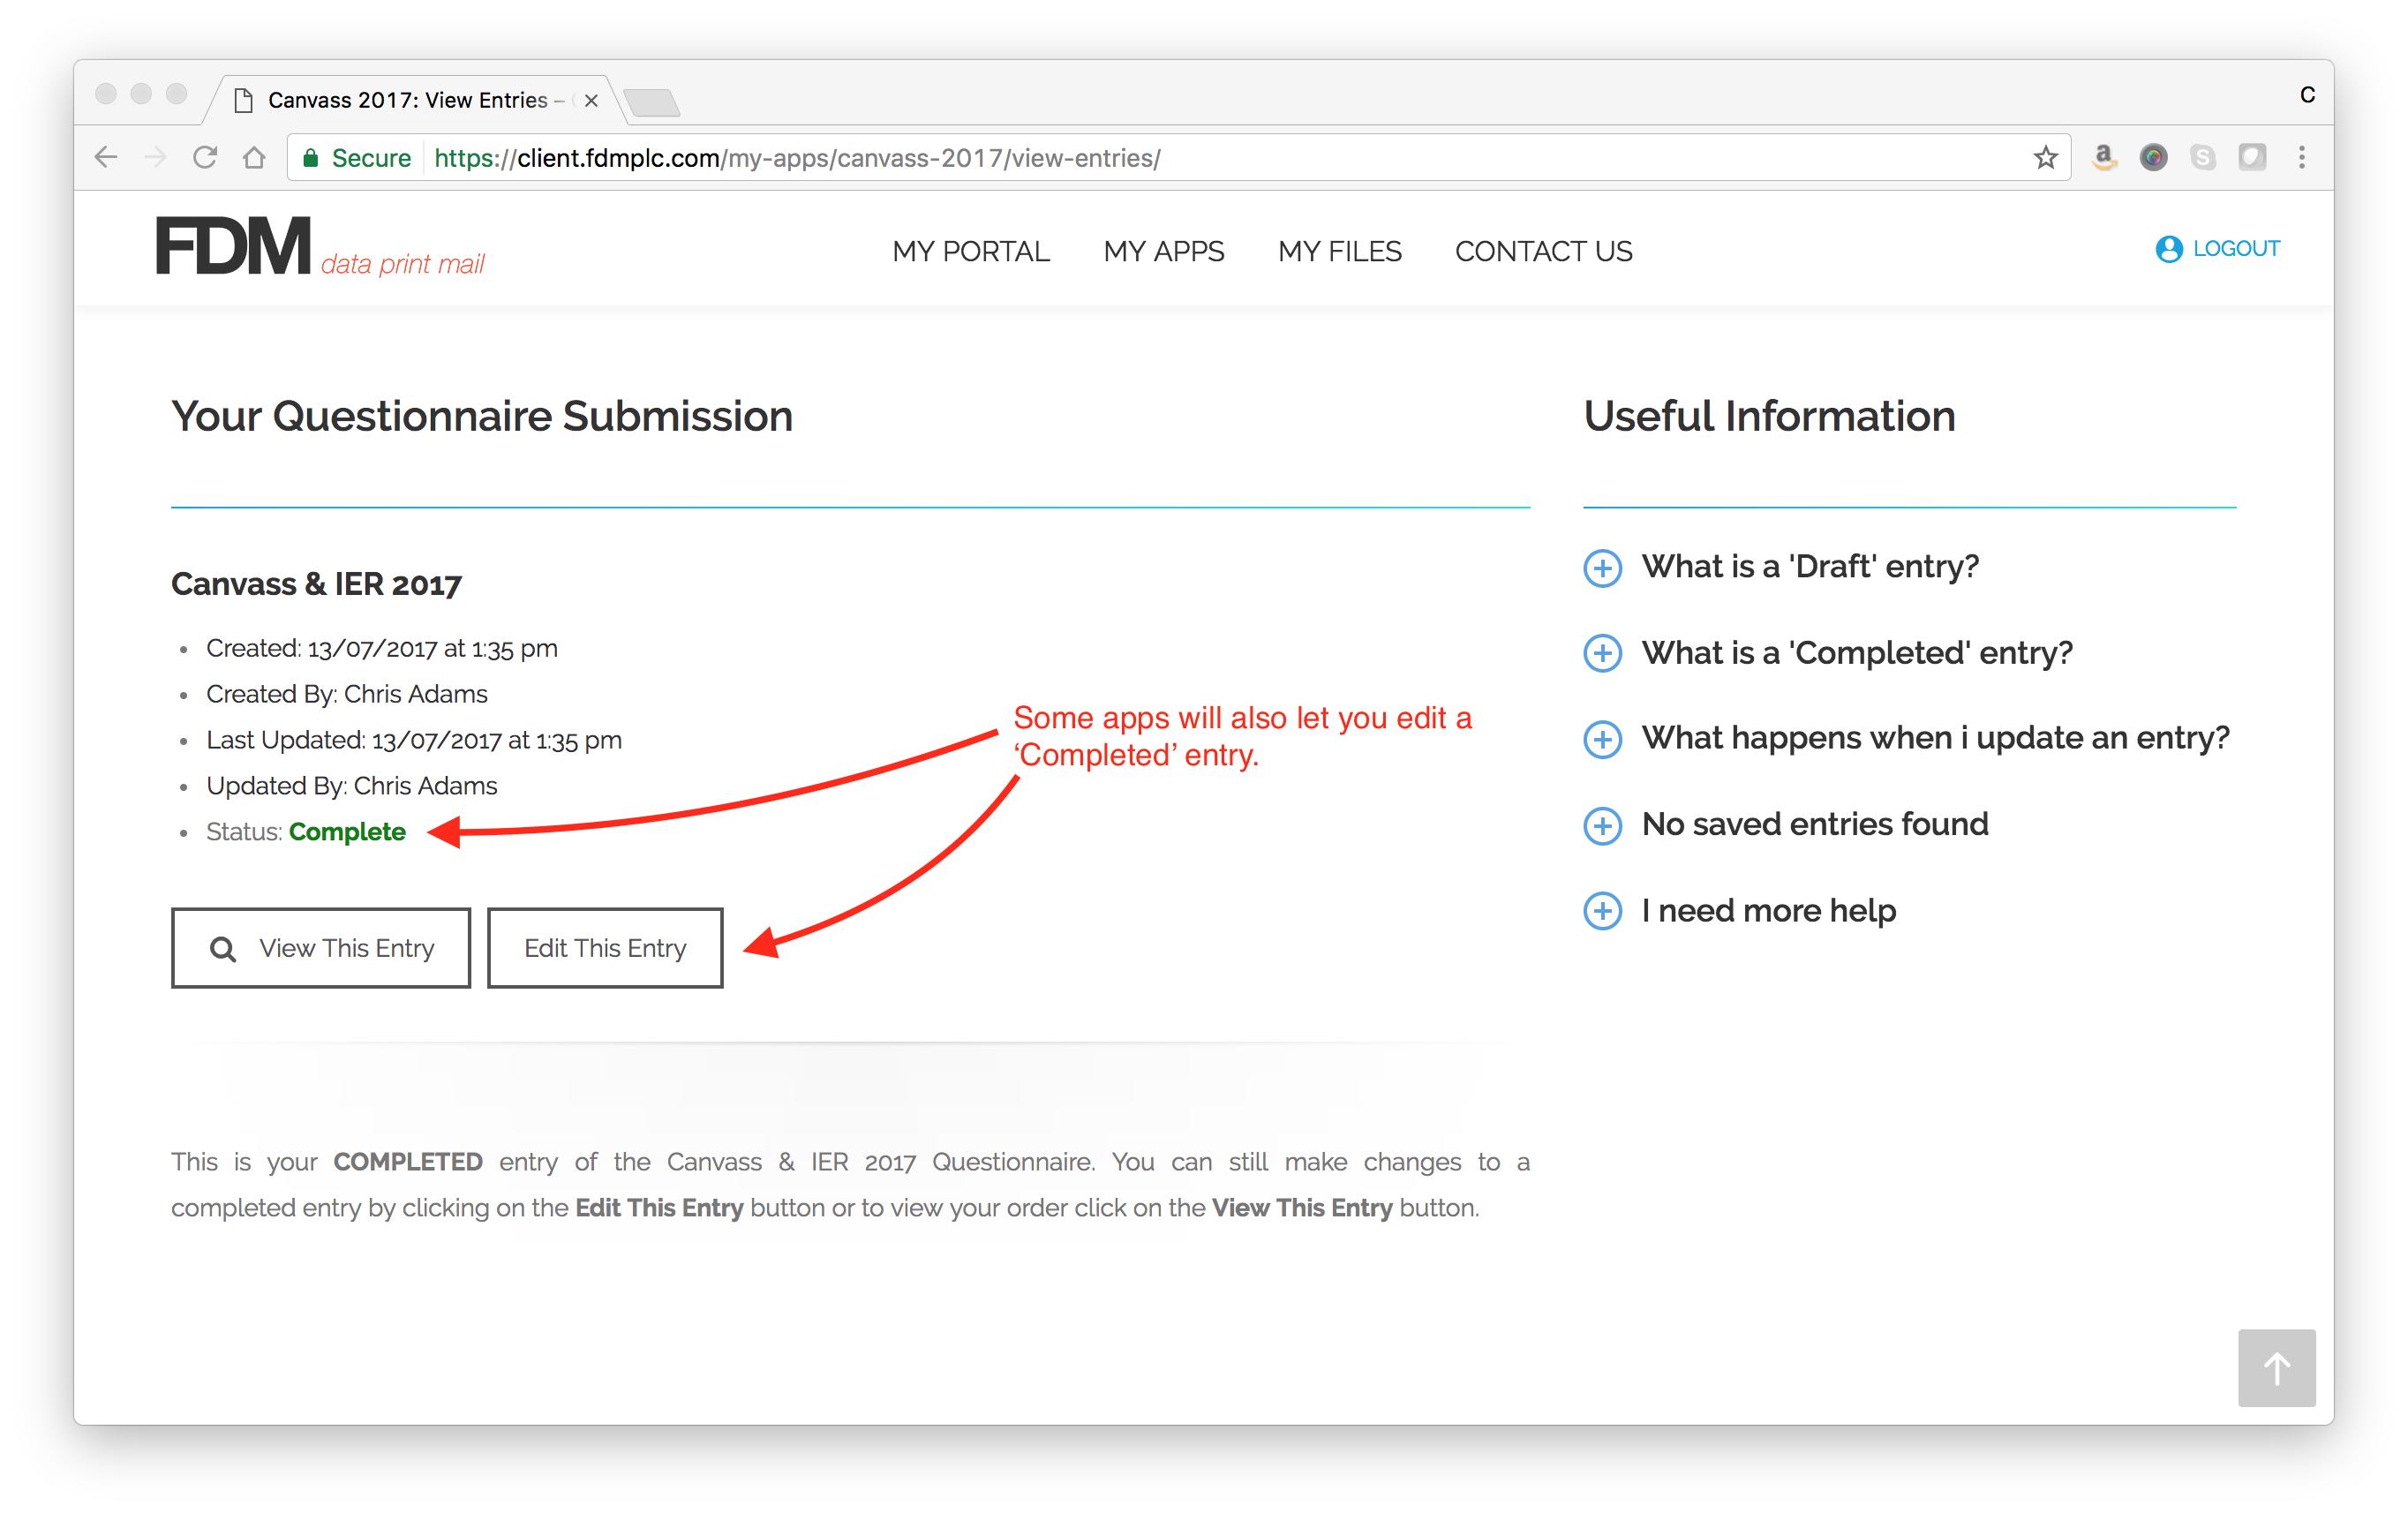Expand the "I need more help" item
Image resolution: width=2408 pixels, height=1513 pixels.
tap(1602, 911)
